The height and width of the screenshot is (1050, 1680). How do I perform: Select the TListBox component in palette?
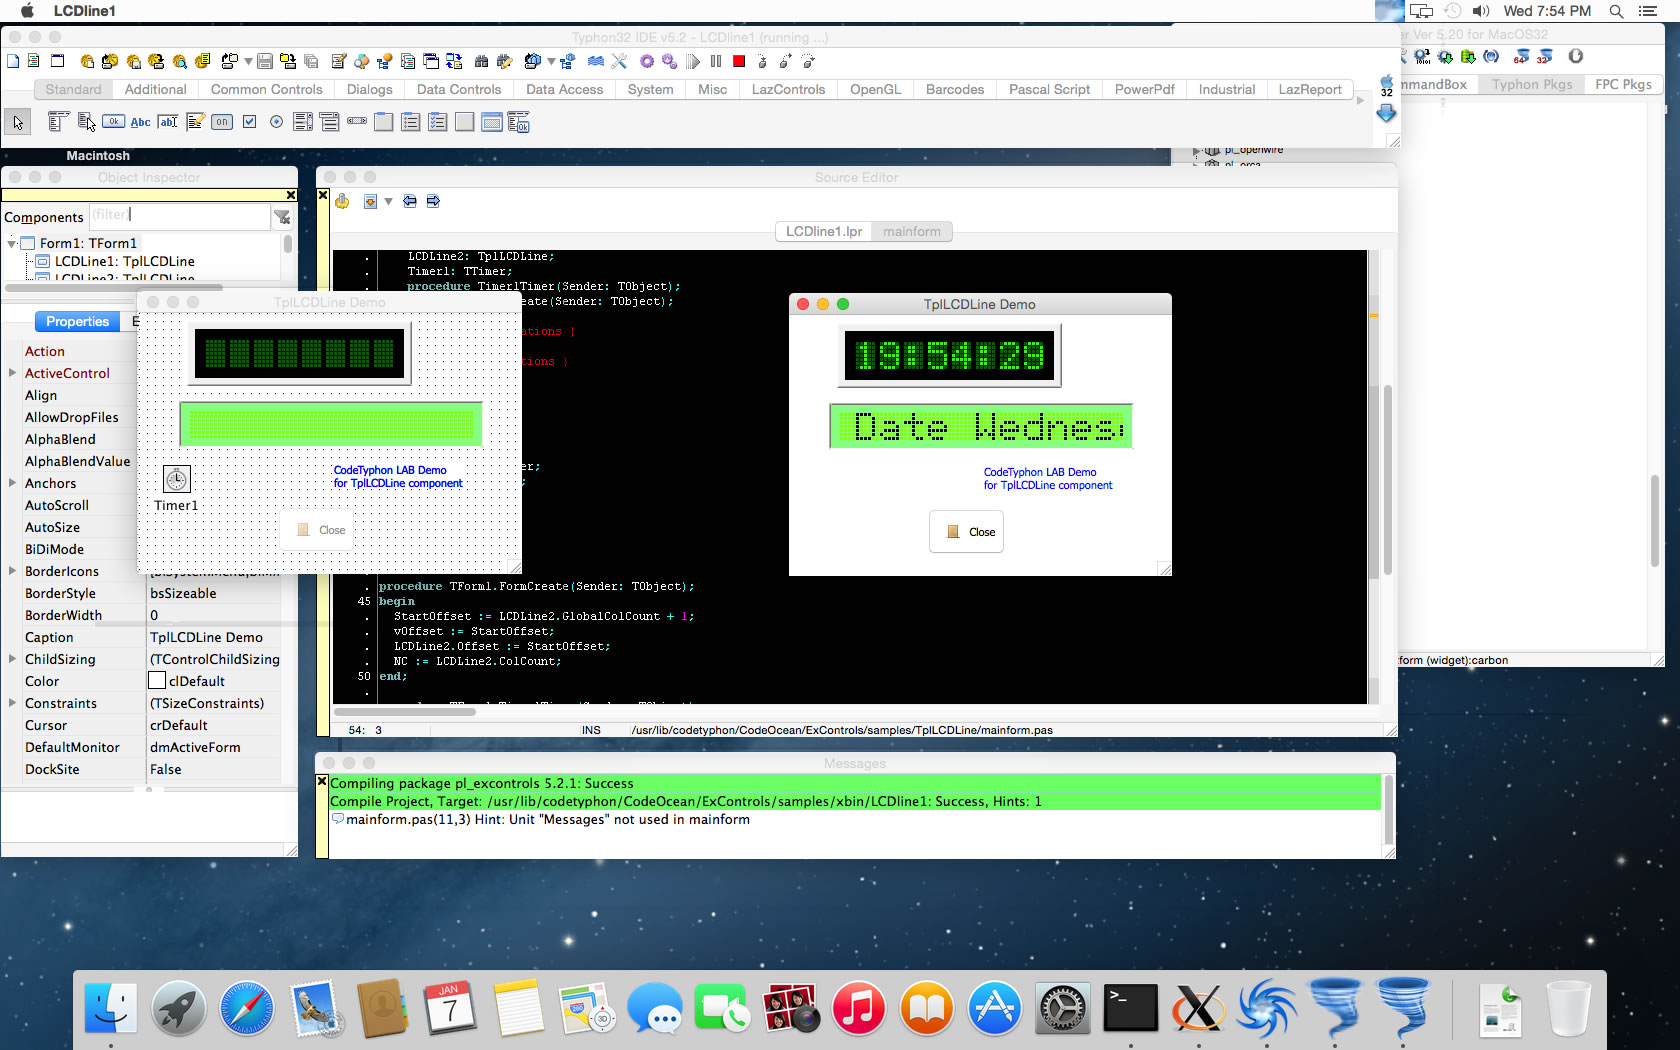(303, 122)
